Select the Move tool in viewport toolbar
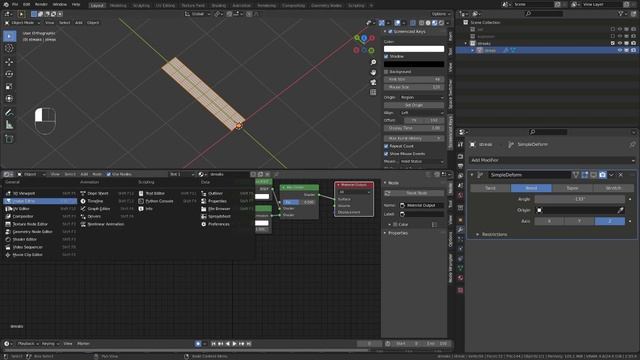Screen dimensions: 640x360 pyautogui.click(x=9, y=62)
